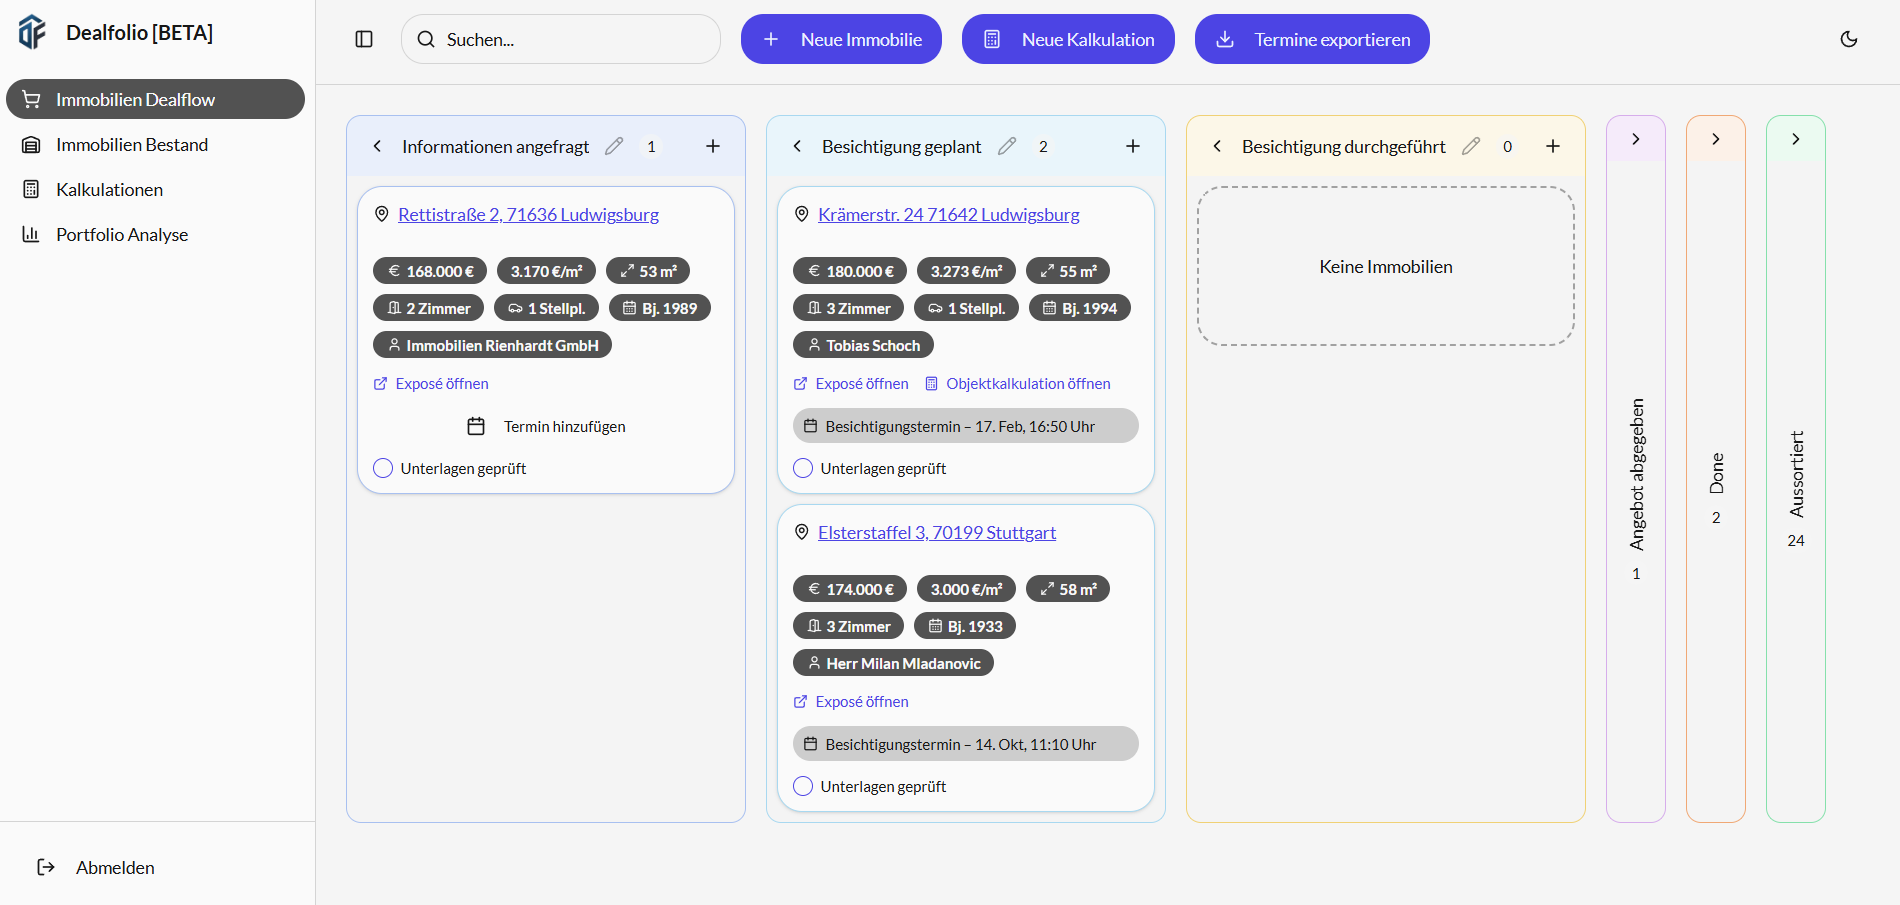Switch to dark mode with moon icon

(x=1849, y=39)
